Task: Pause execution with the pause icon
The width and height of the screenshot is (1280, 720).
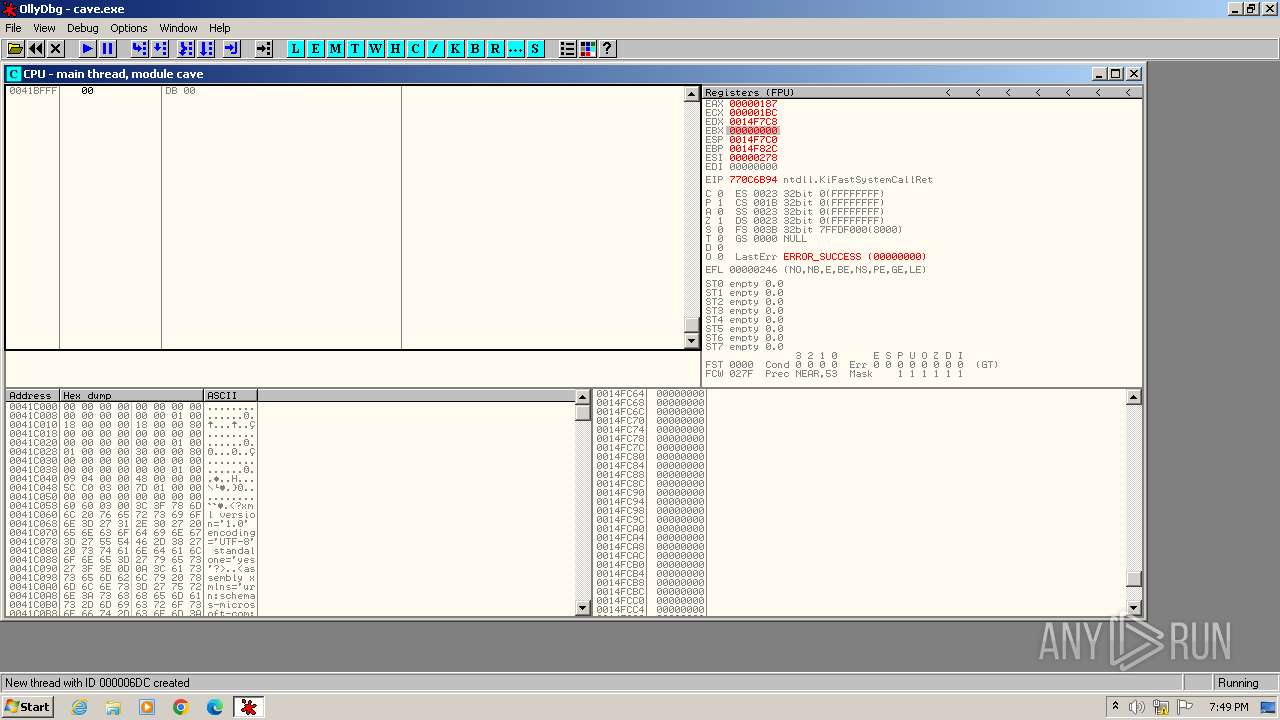Action: click(x=108, y=48)
